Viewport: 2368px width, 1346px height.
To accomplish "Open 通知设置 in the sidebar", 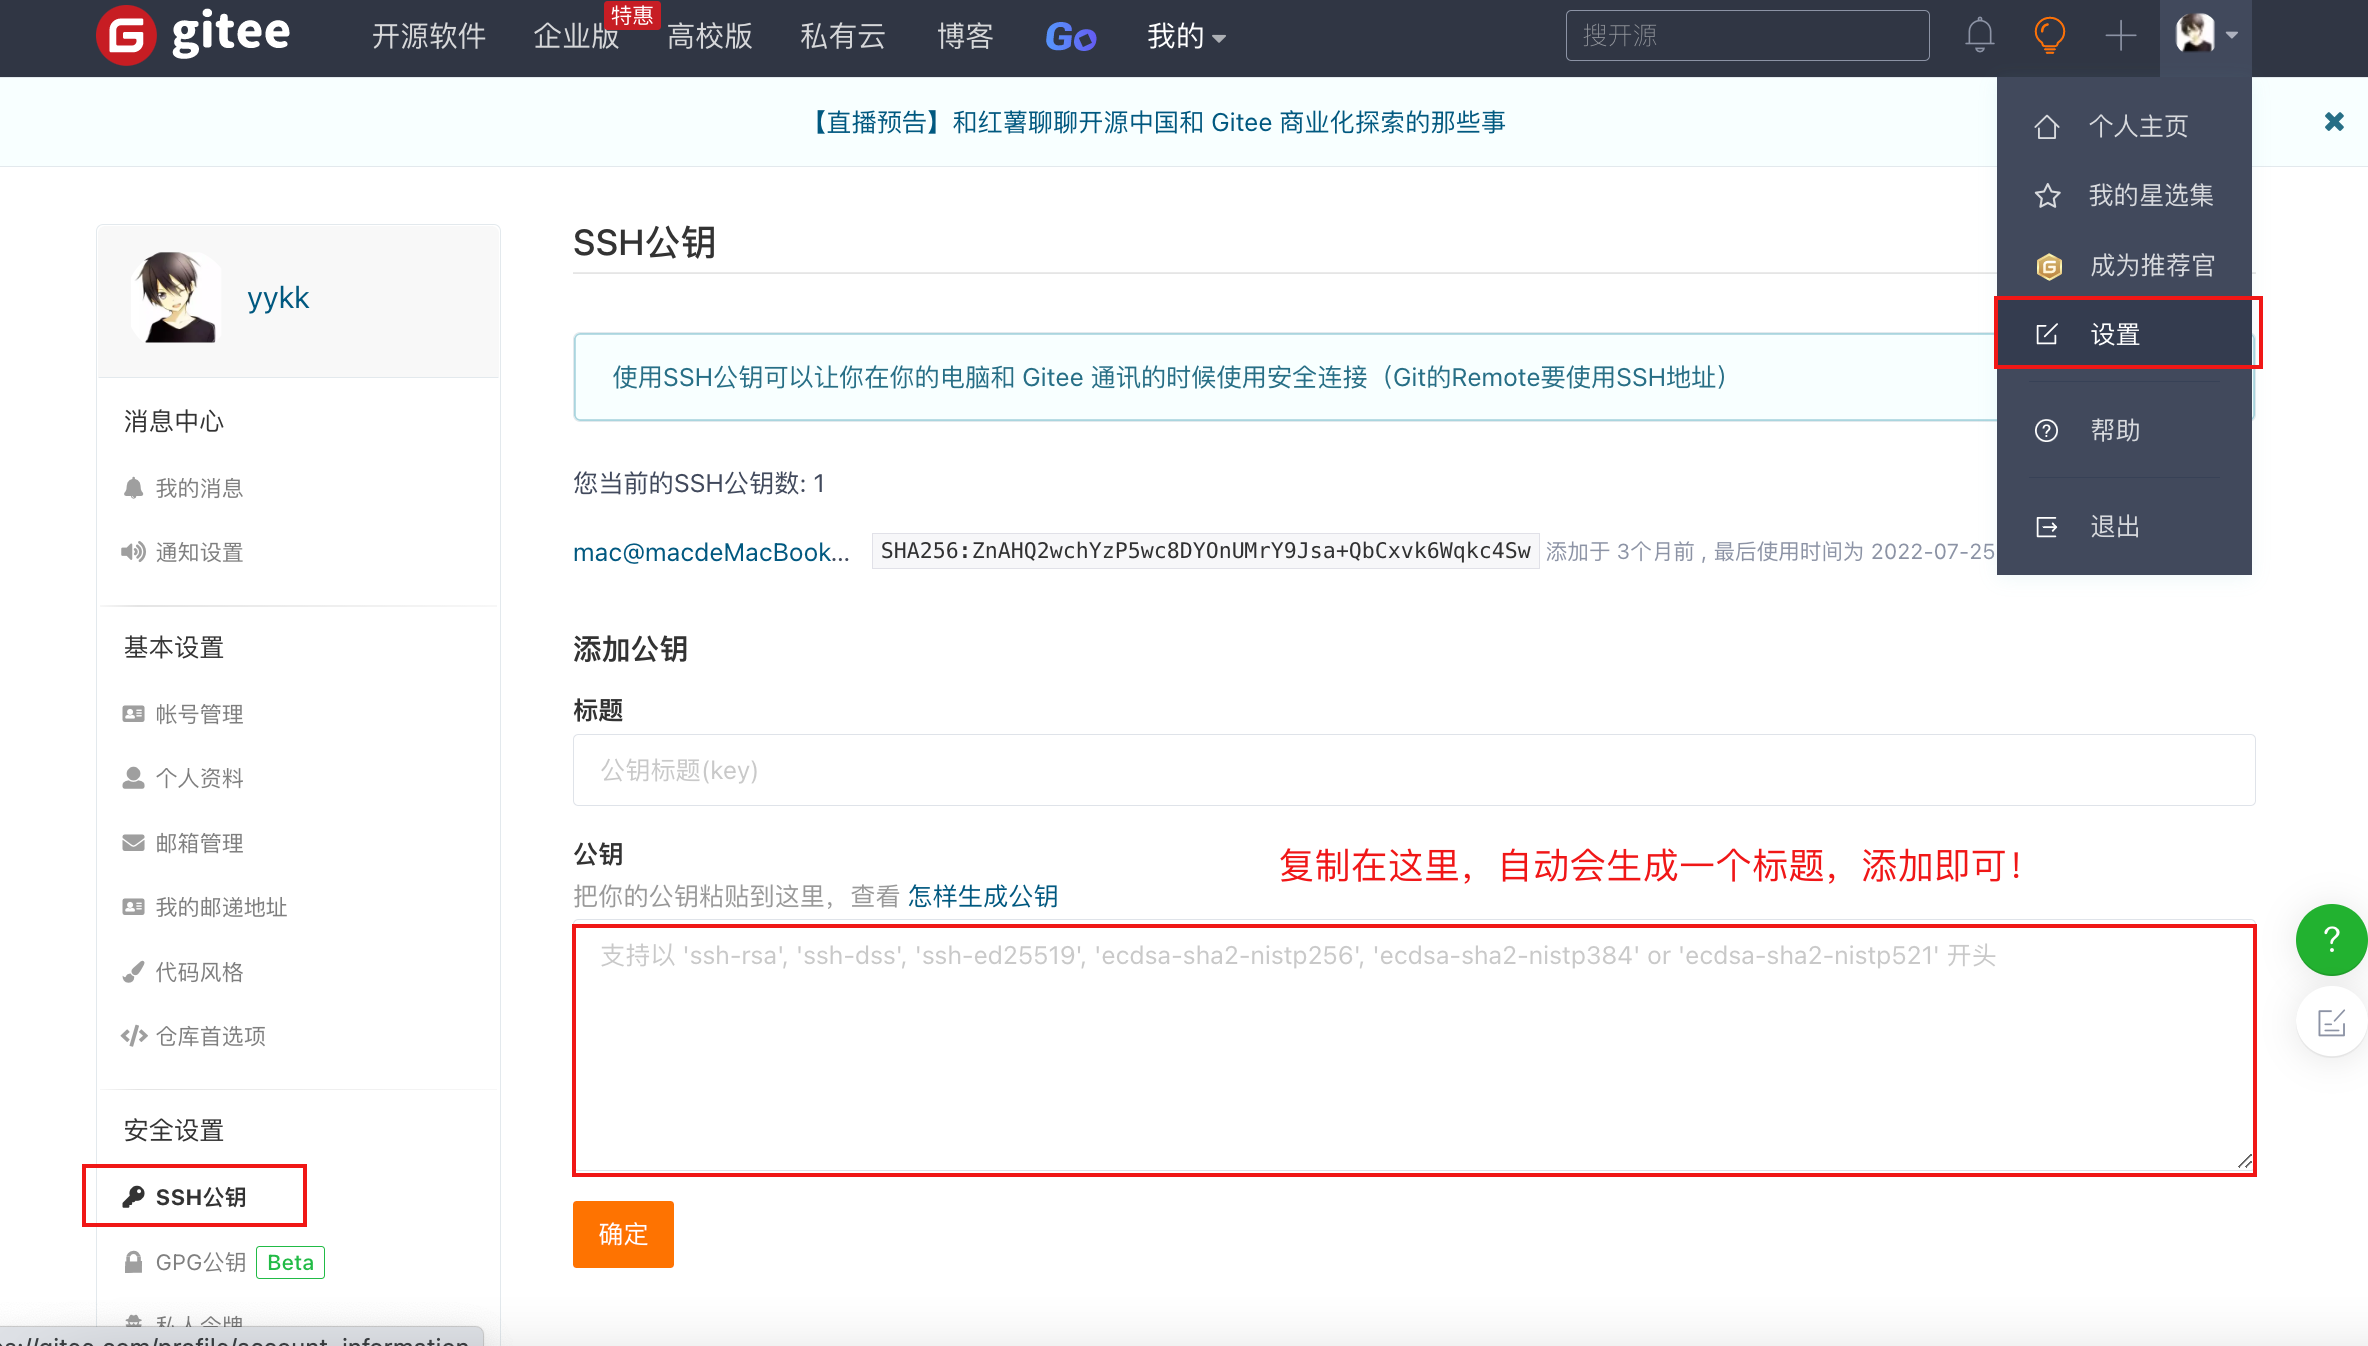I will point(199,552).
